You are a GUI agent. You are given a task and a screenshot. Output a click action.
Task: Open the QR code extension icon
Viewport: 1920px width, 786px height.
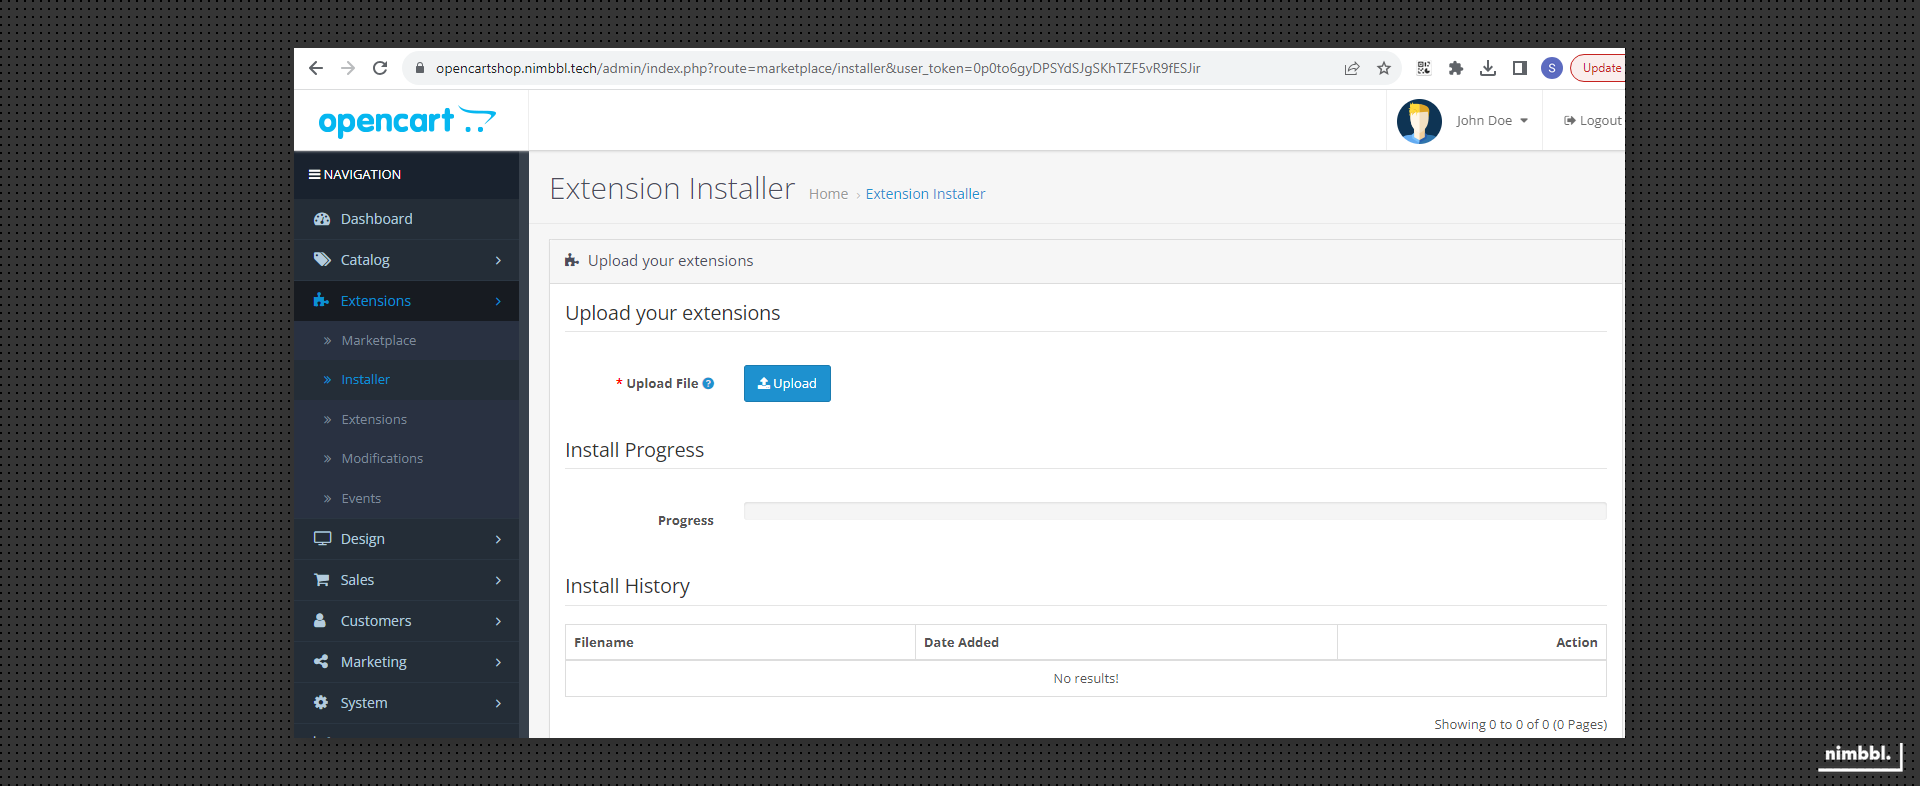tap(1424, 68)
